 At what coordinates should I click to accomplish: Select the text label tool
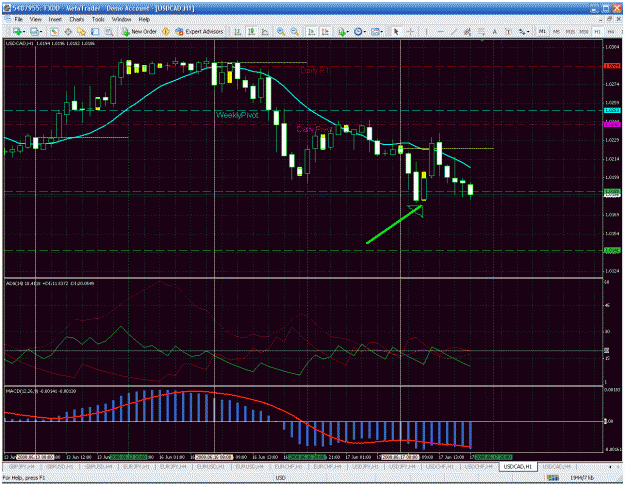click(x=508, y=31)
